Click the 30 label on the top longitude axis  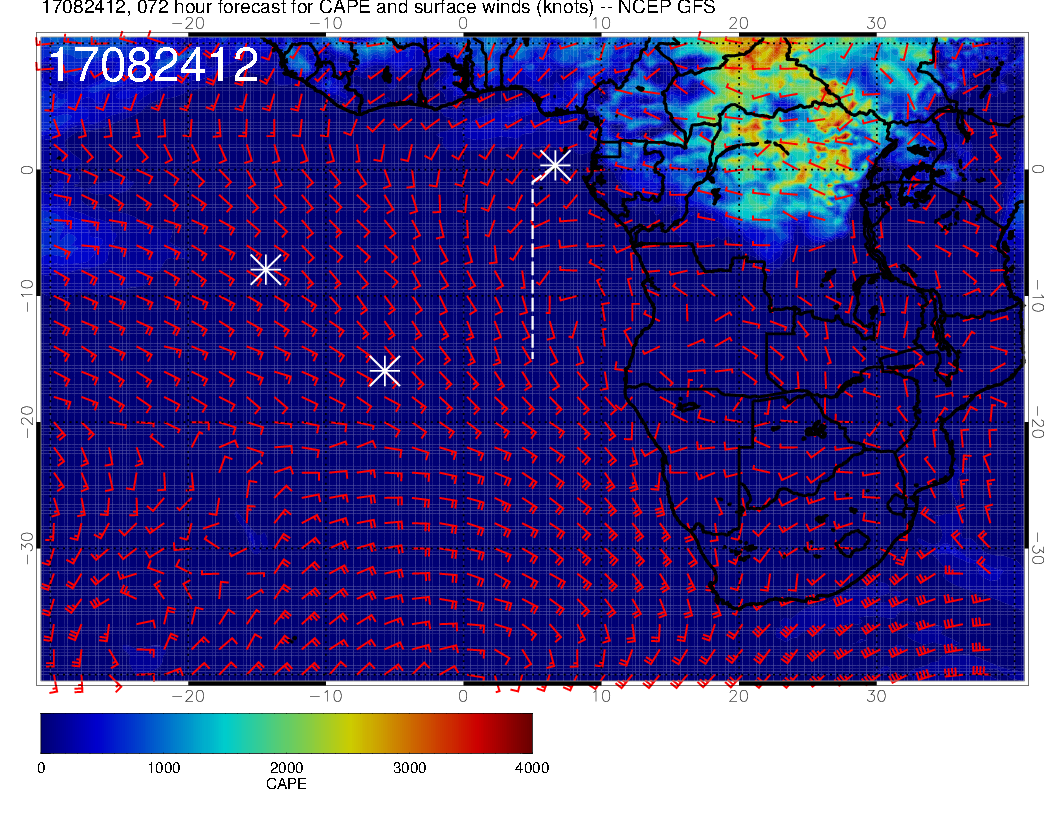tap(876, 24)
